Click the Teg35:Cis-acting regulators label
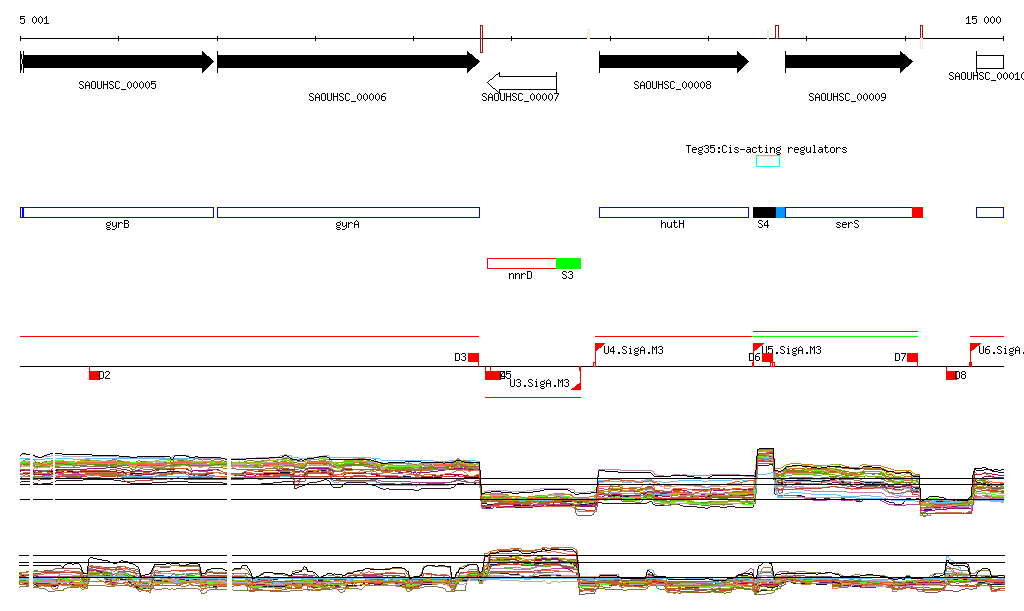Viewport: 1024px width, 611px height. click(766, 149)
